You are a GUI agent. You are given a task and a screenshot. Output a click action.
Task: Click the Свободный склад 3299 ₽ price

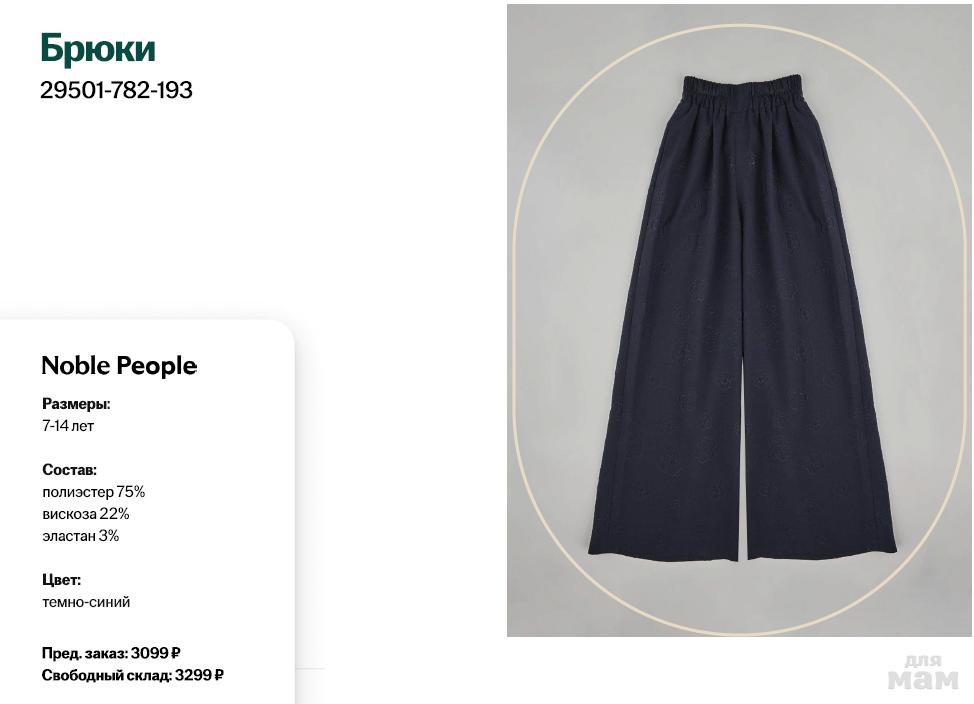(x=132, y=675)
